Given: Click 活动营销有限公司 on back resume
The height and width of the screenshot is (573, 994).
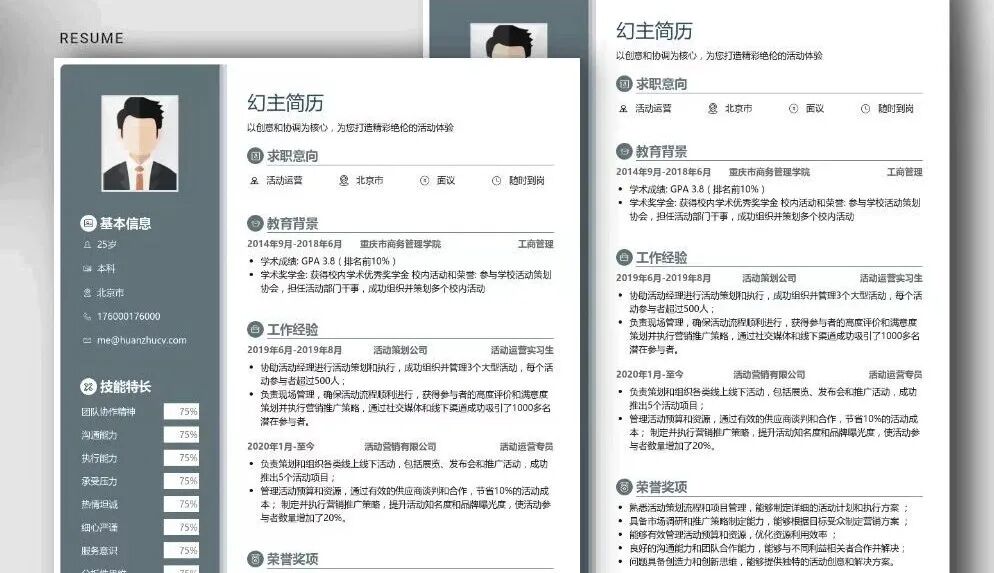Looking at the screenshot, I should tap(769, 375).
